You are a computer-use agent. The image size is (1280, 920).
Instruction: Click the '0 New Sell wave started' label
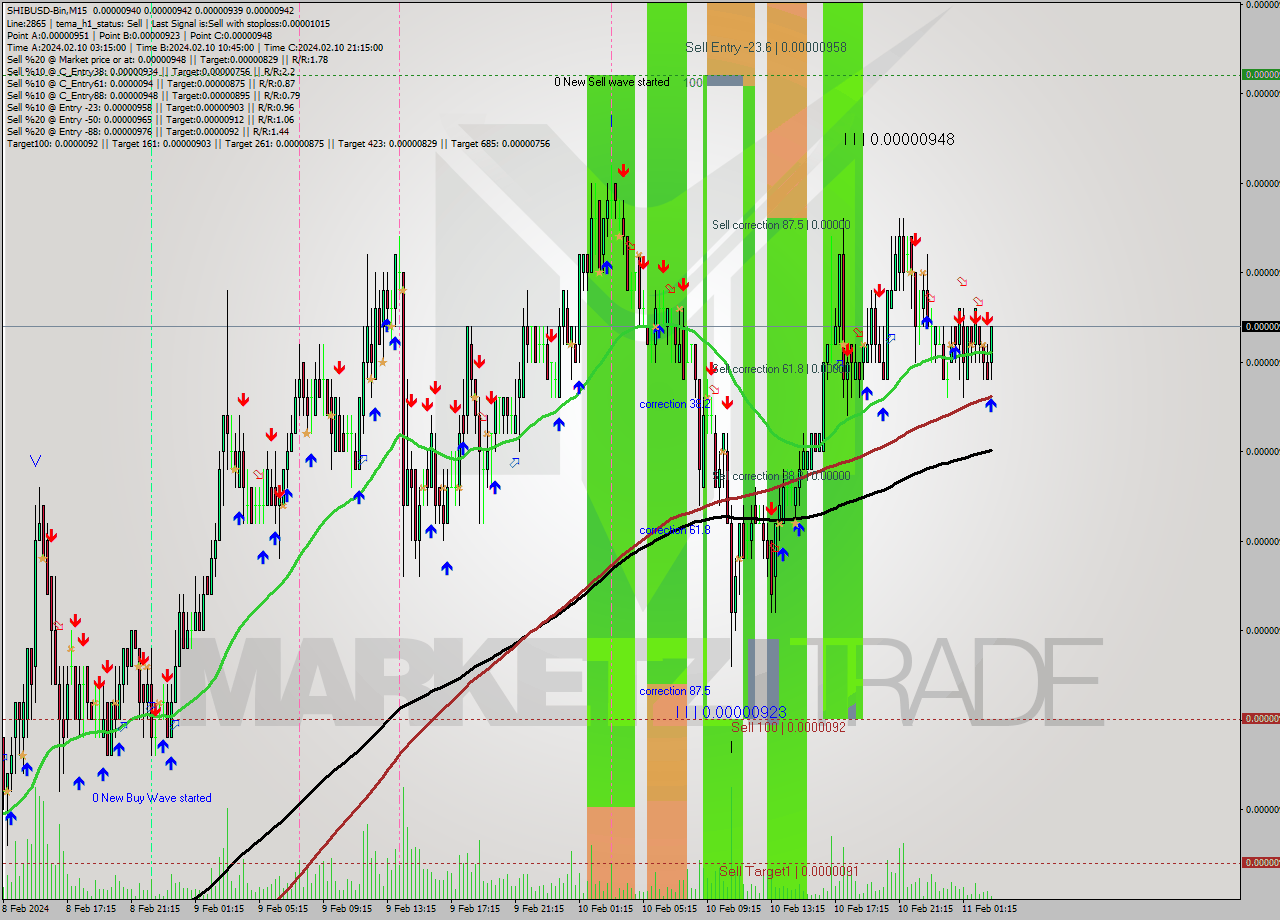point(612,82)
